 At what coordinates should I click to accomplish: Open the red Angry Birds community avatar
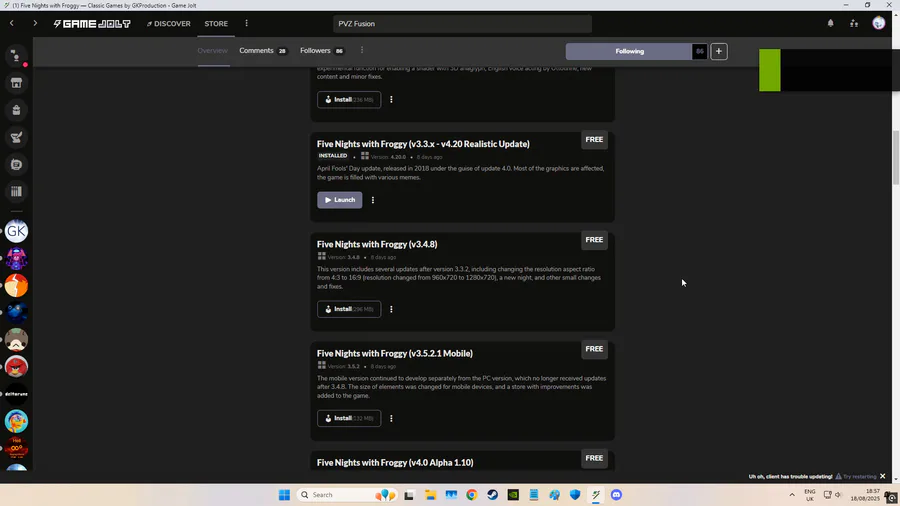16,367
